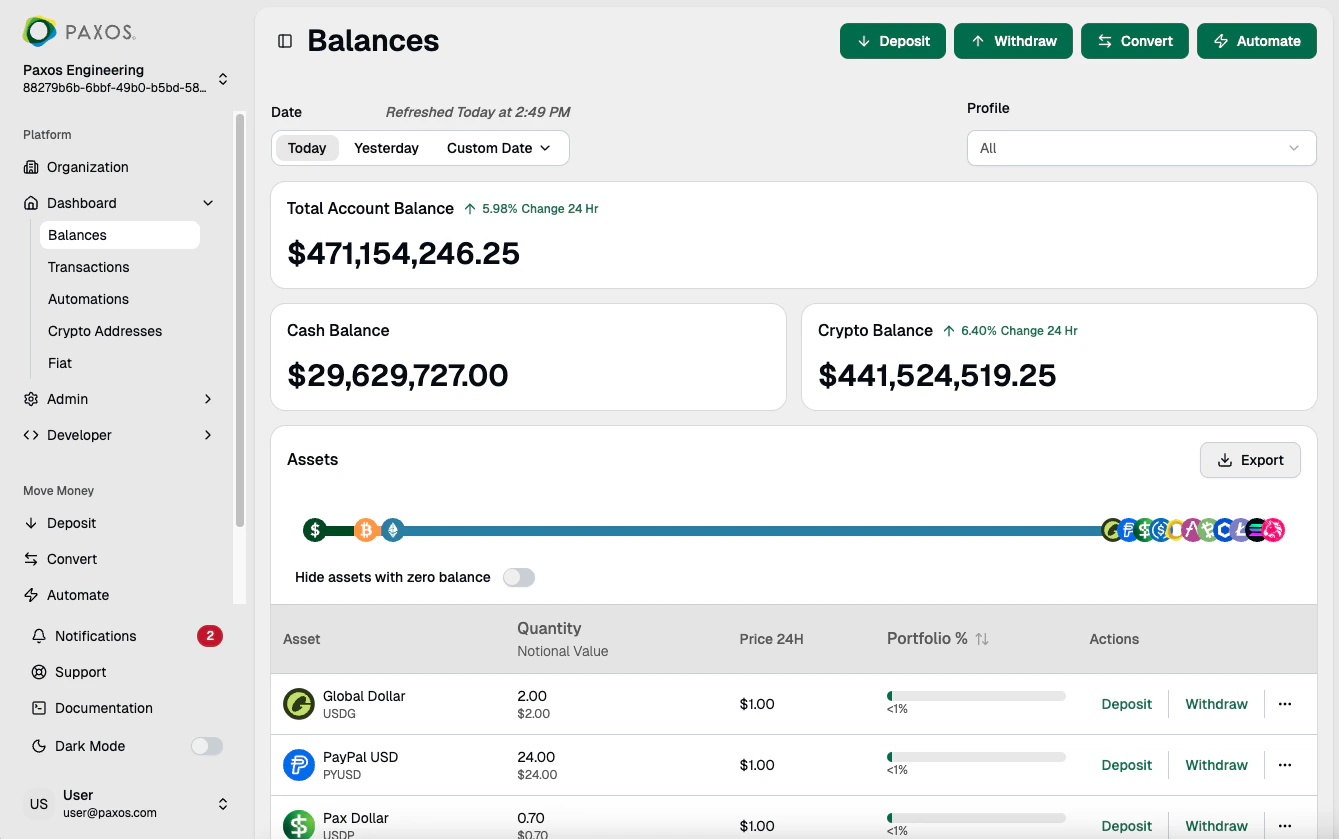
Task: Click the Convert arrows icon in the sidebar
Action: point(31,559)
